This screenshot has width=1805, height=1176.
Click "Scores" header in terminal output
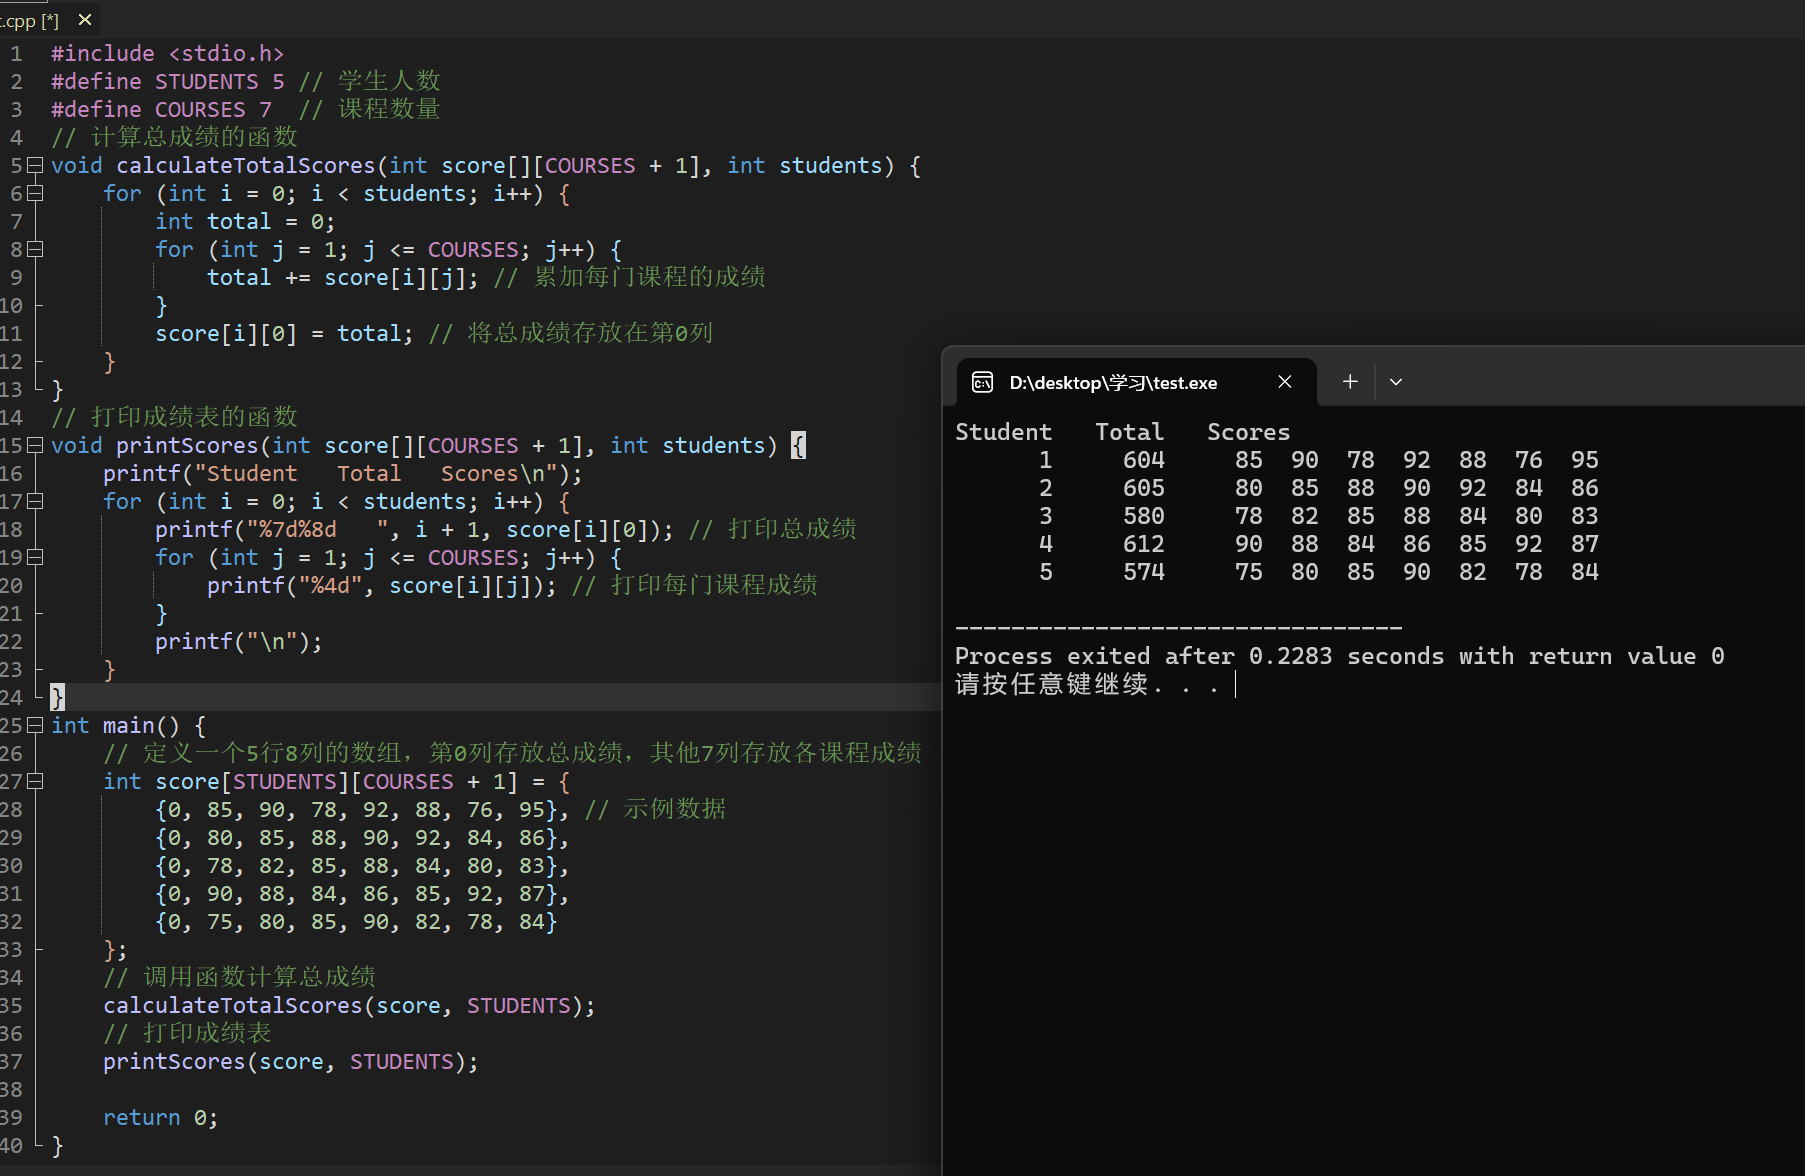pos(1248,432)
